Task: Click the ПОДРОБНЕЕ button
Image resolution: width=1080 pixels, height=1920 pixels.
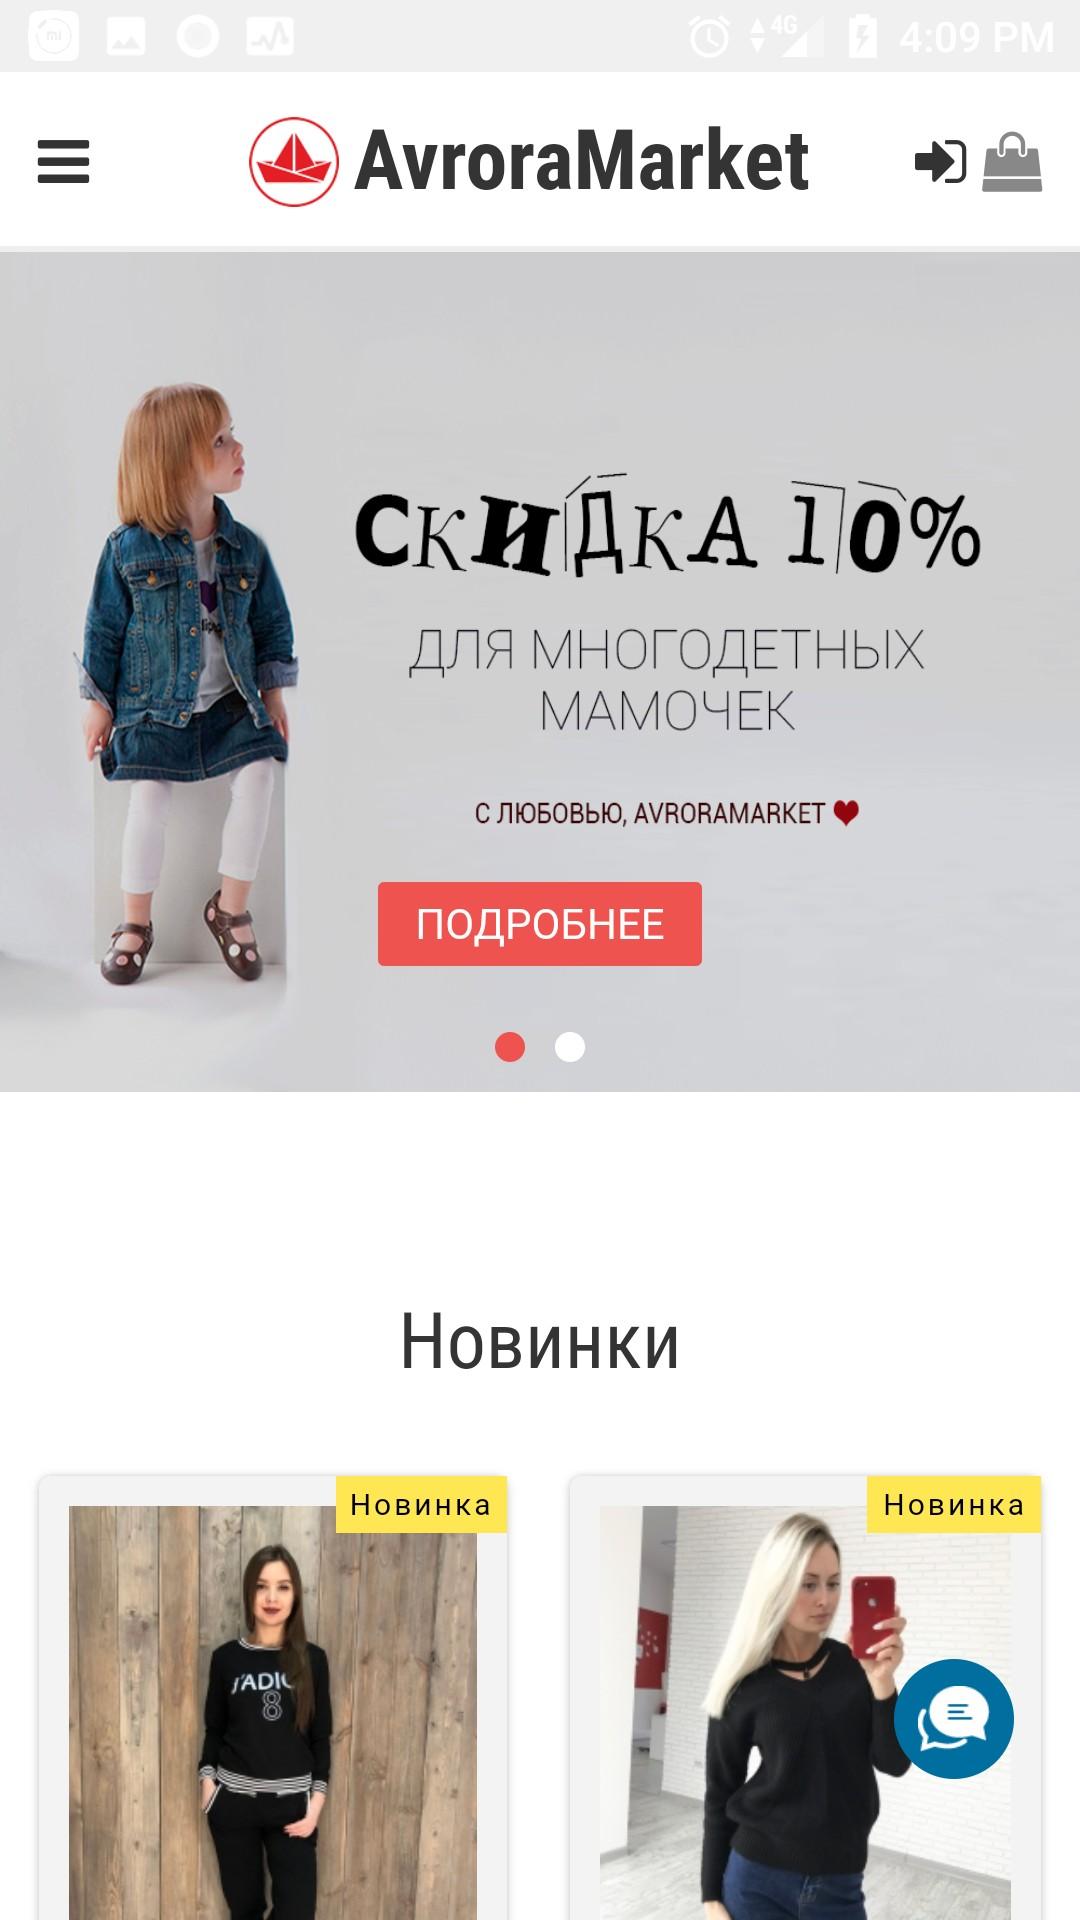Action: tap(540, 924)
